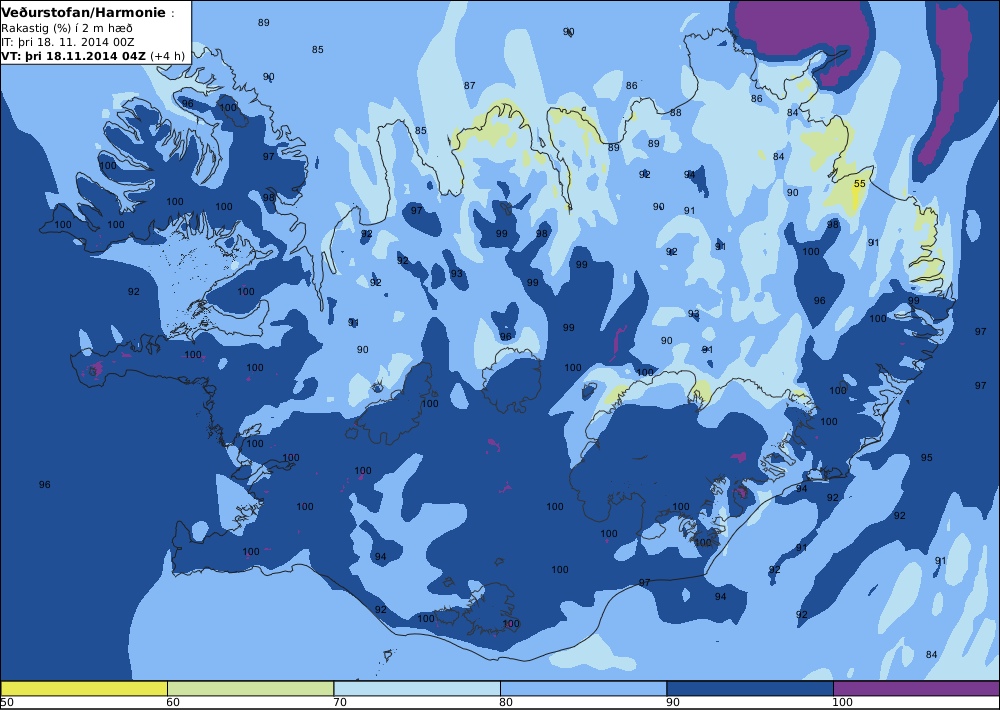Click the legend scale label '60'

pos(173,702)
